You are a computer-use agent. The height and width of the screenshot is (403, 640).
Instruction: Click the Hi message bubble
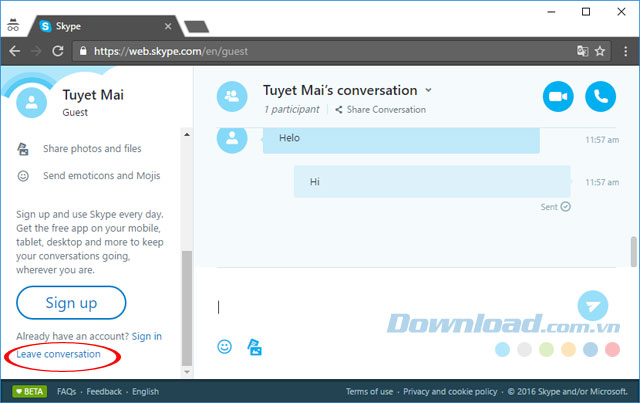pyautogui.click(x=432, y=182)
